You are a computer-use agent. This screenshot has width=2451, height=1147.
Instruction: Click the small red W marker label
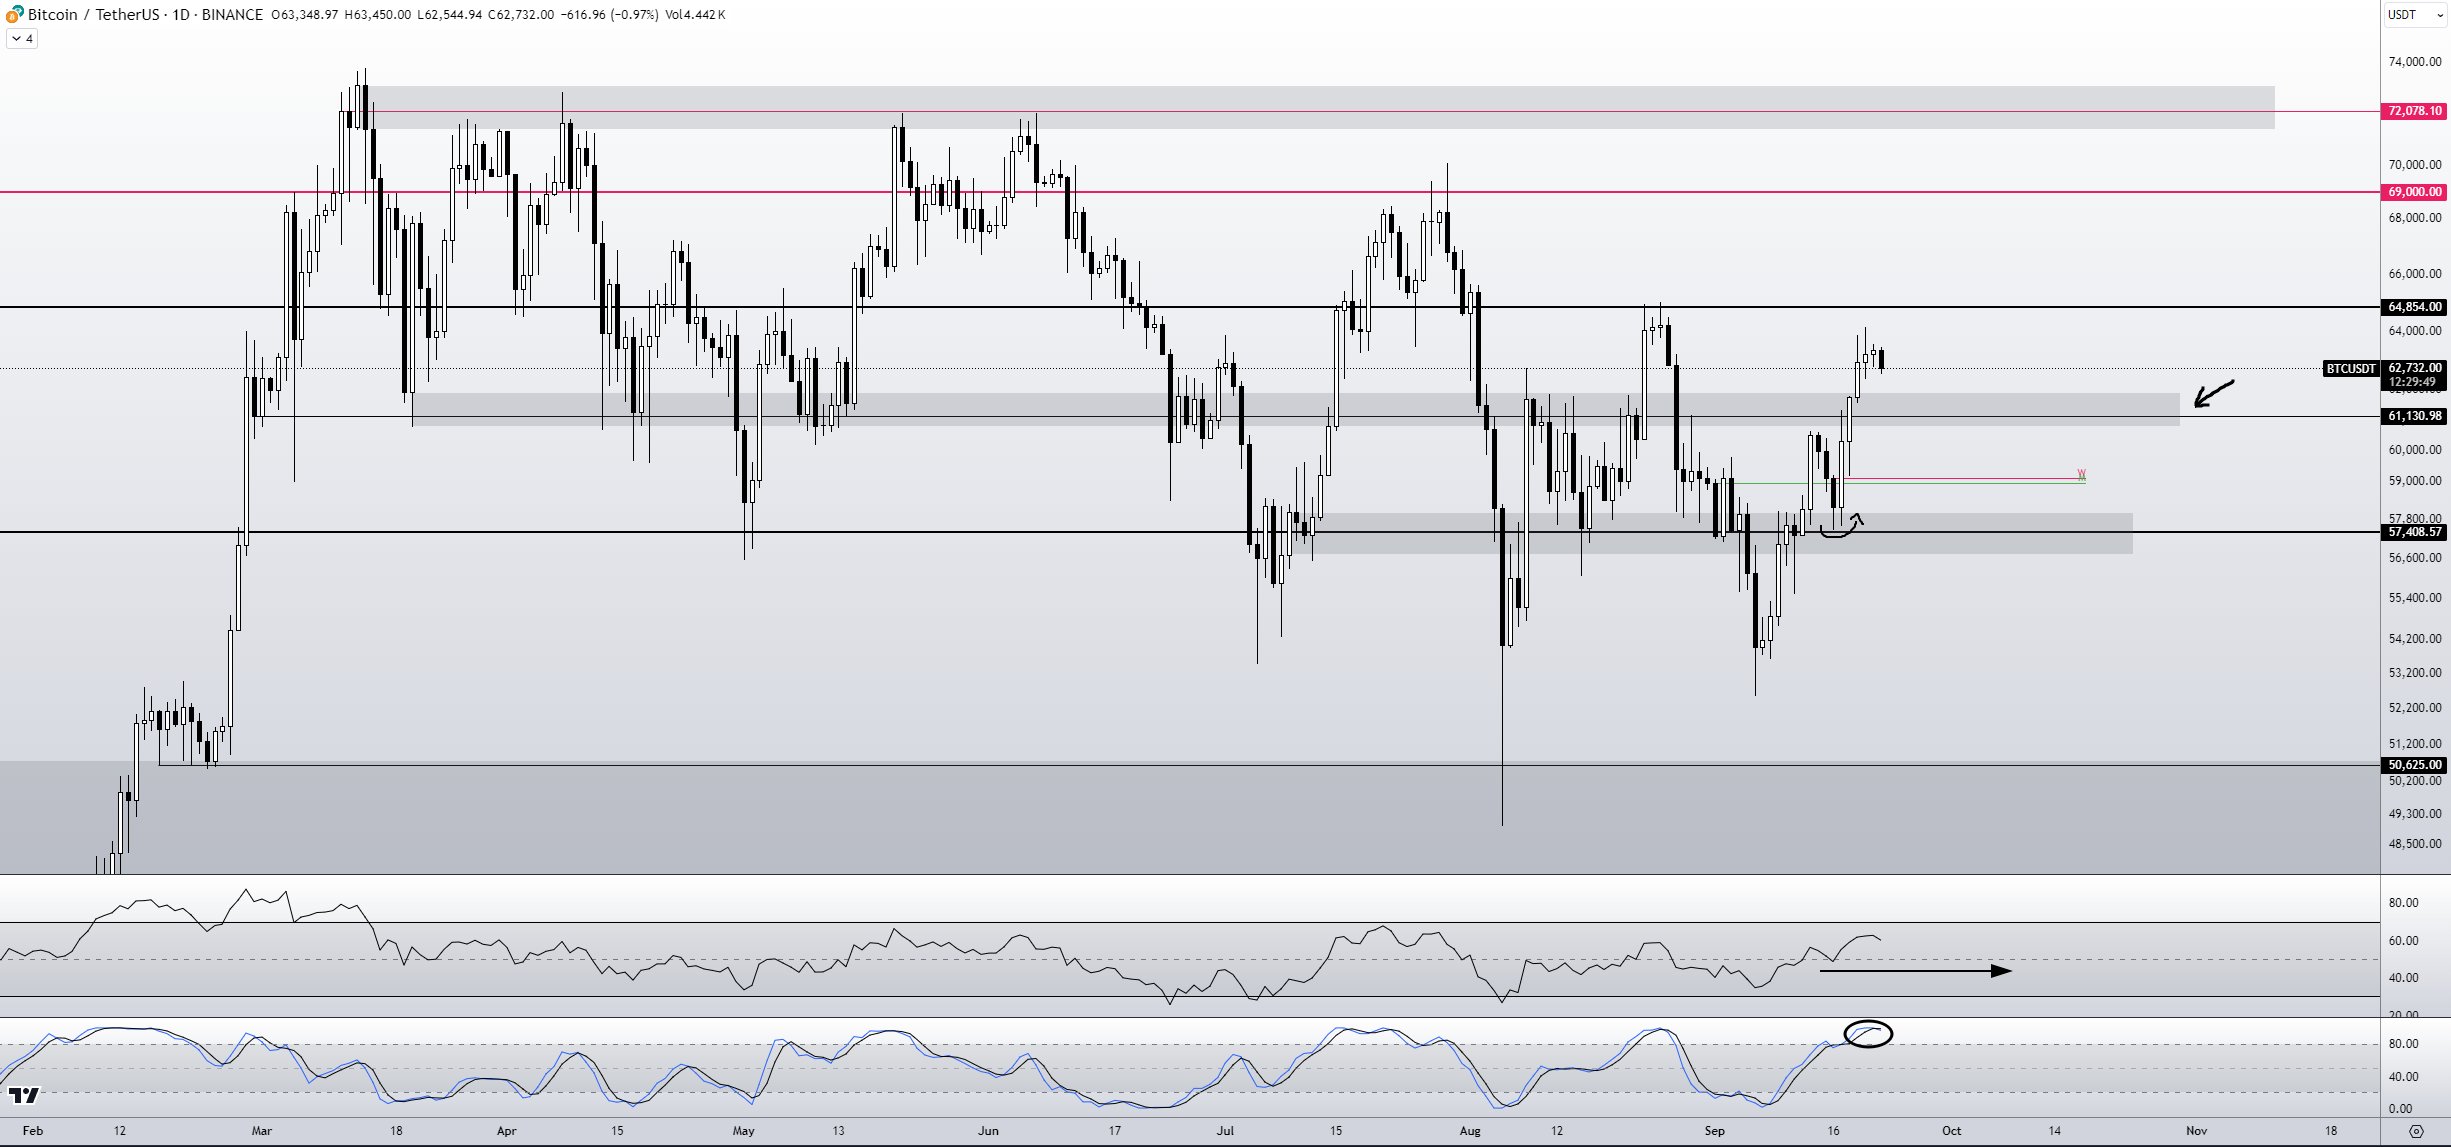(2081, 474)
